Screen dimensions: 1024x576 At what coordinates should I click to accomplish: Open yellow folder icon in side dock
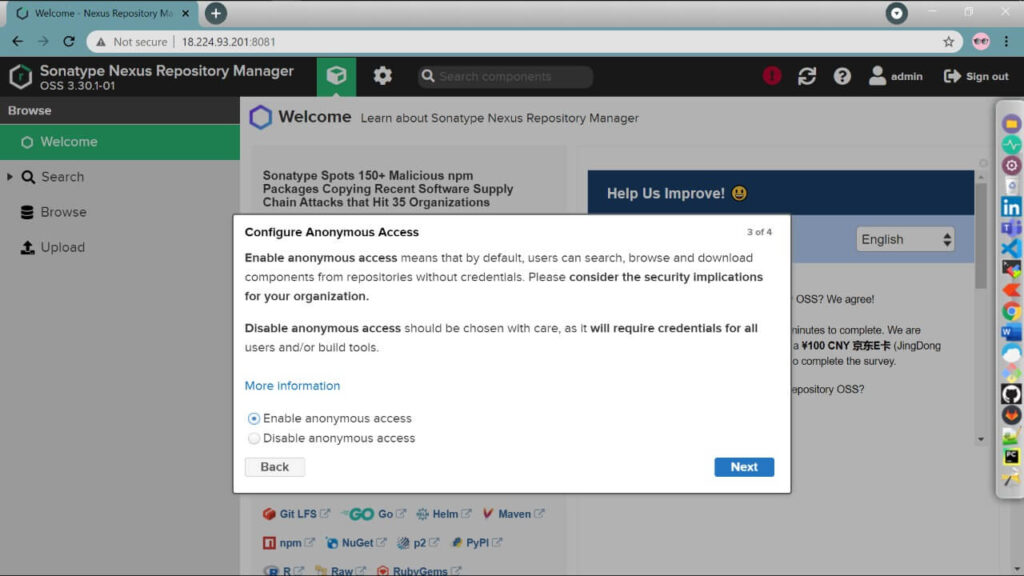(1011, 124)
